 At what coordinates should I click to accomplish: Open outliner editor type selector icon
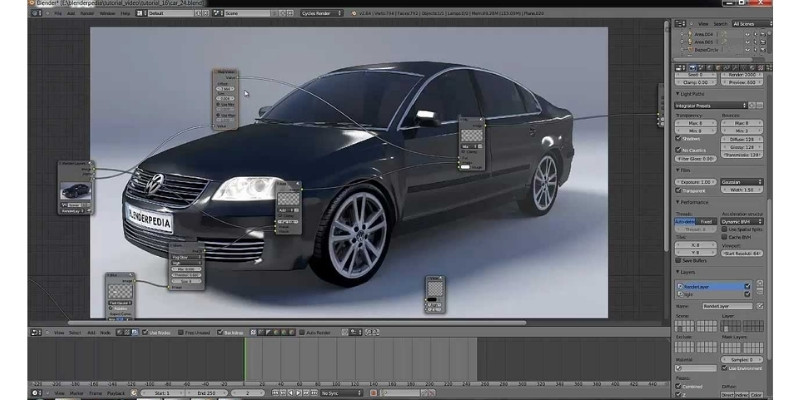[x=680, y=24]
